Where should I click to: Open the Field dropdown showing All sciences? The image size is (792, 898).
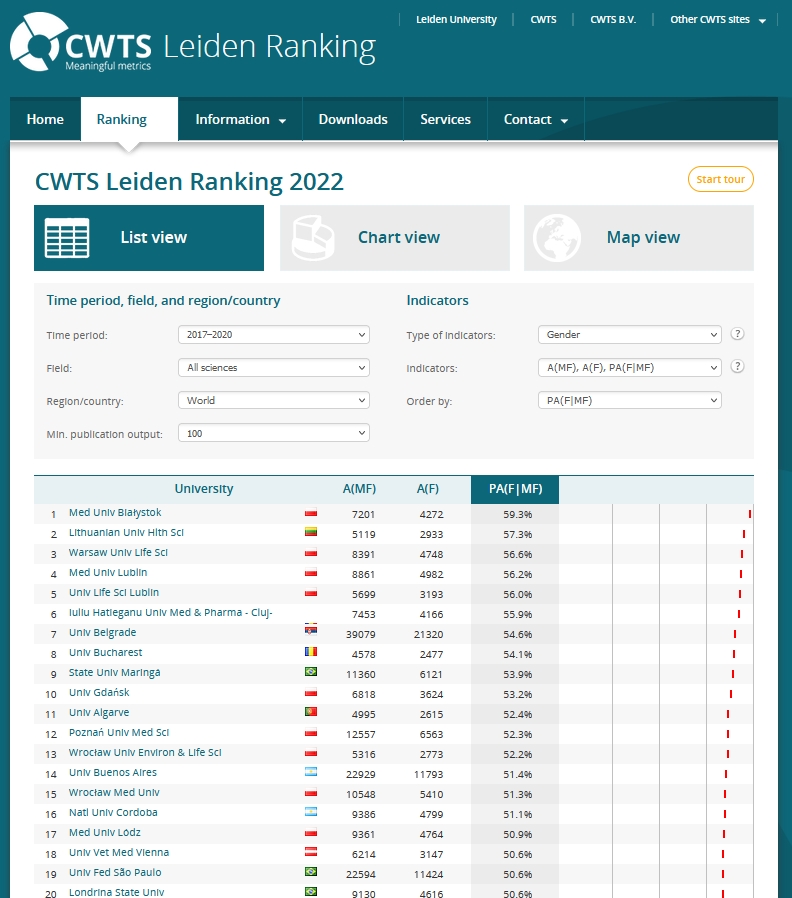274,368
